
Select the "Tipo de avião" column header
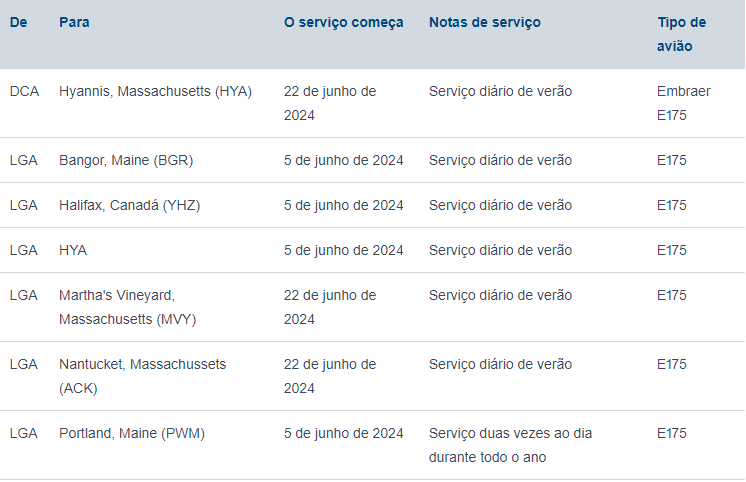click(682, 34)
